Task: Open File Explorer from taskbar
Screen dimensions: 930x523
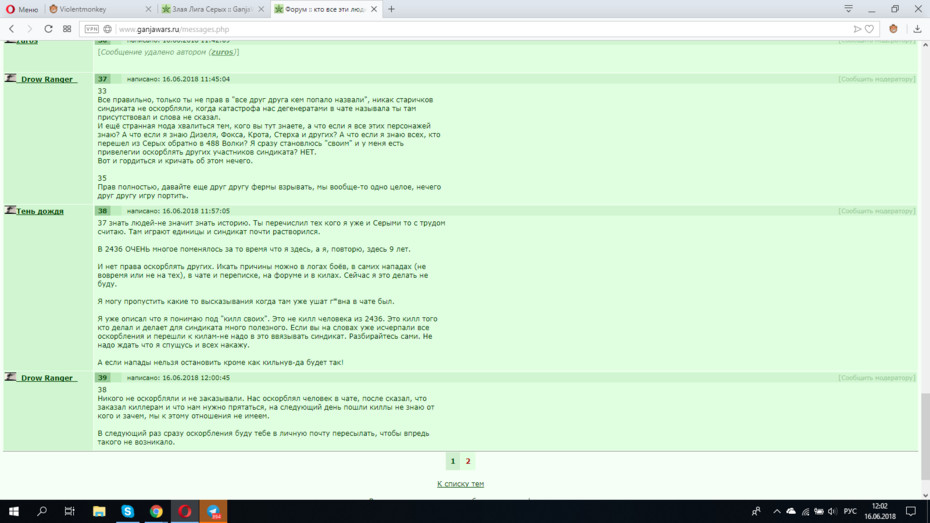Action: click(99, 511)
